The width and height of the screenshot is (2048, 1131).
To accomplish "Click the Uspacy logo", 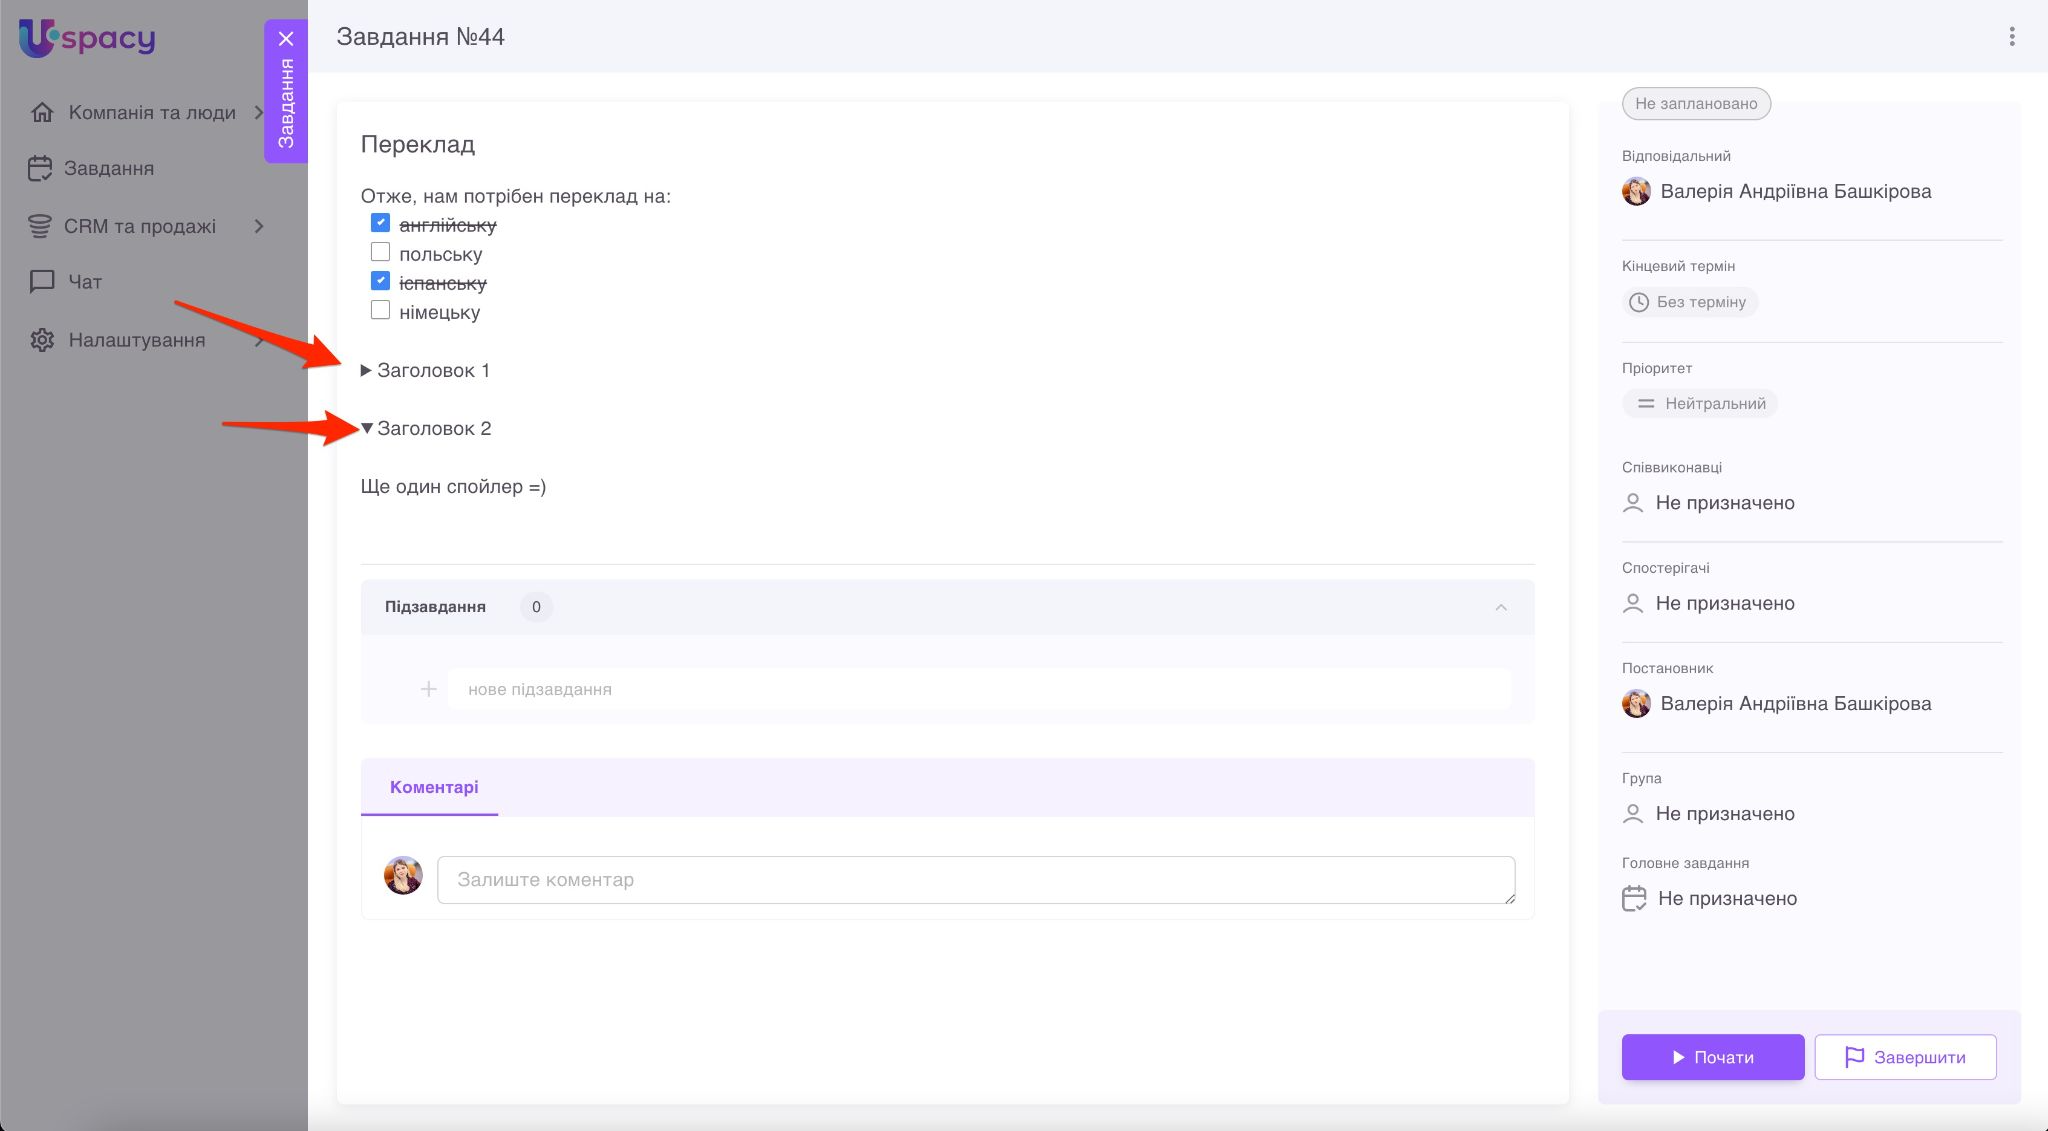I will click(87, 38).
